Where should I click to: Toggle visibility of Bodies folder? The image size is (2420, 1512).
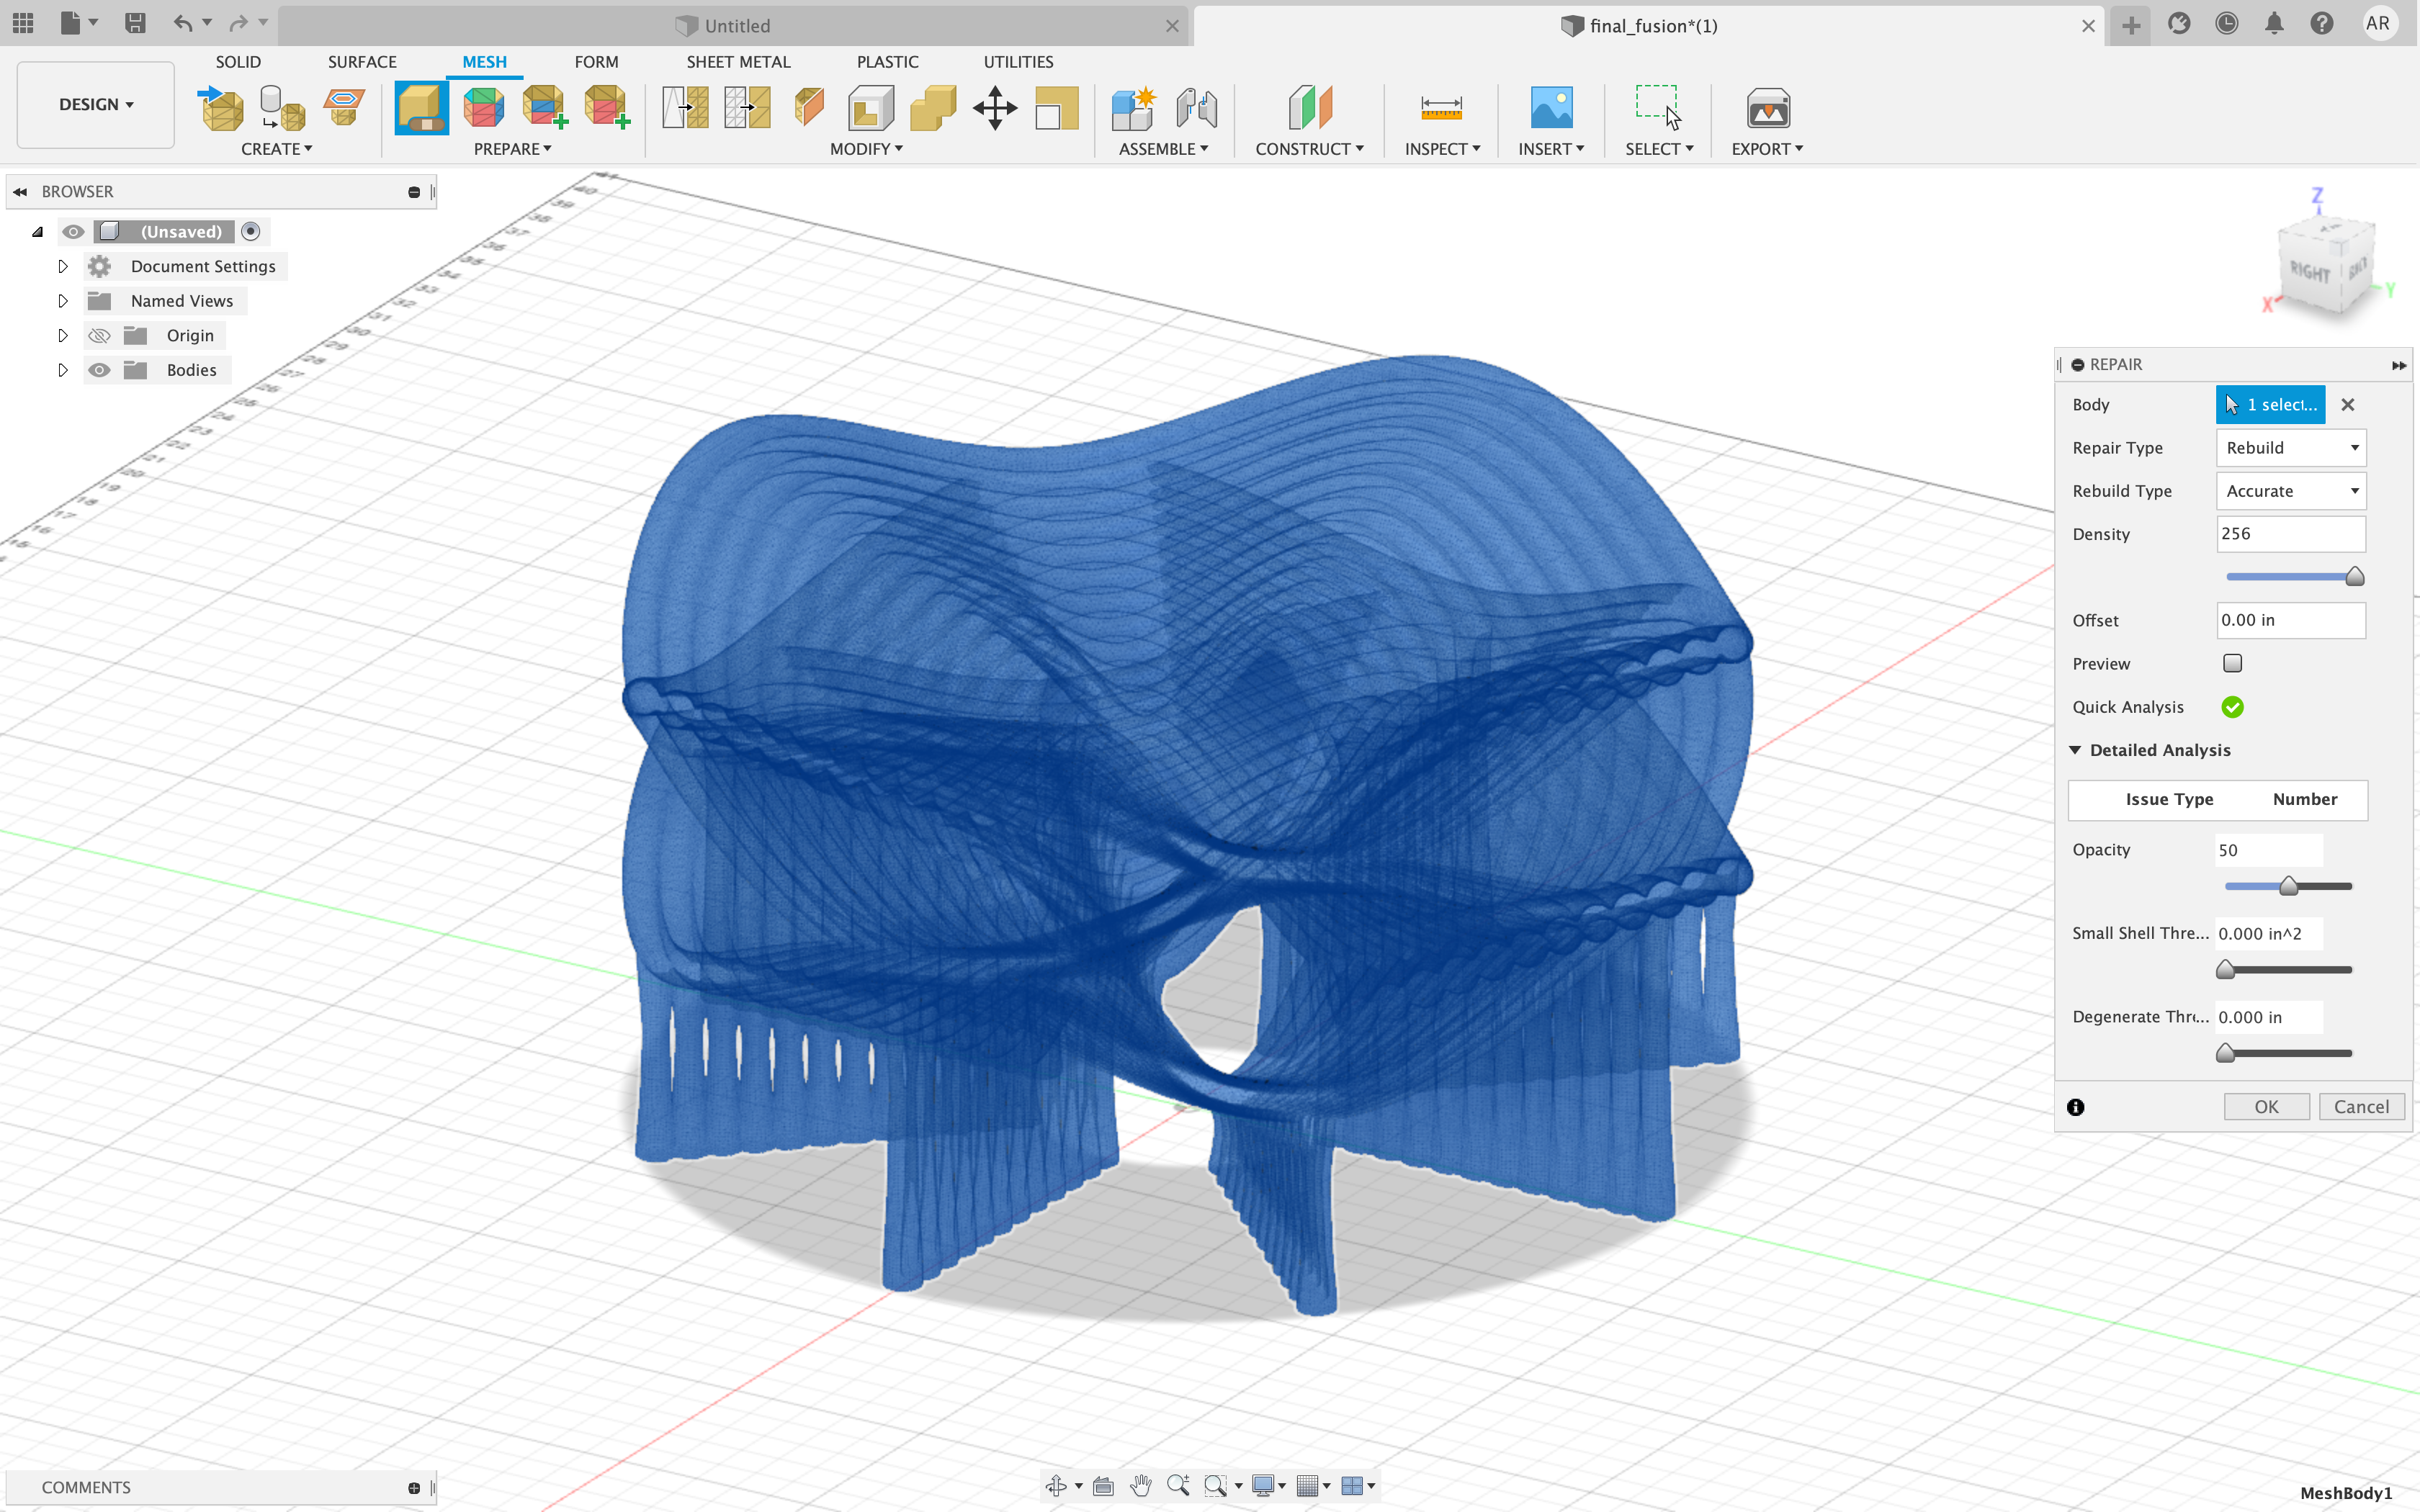99,370
